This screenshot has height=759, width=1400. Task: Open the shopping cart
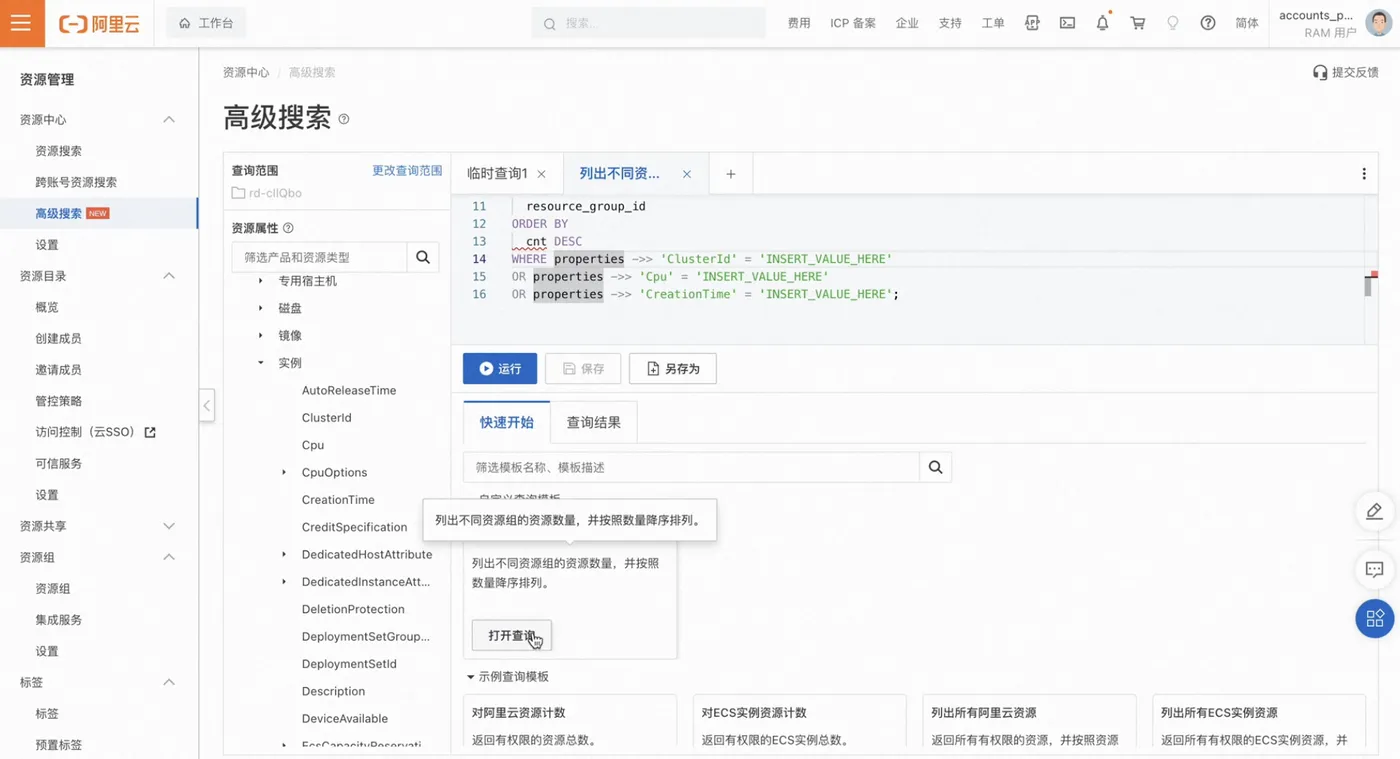[1138, 23]
